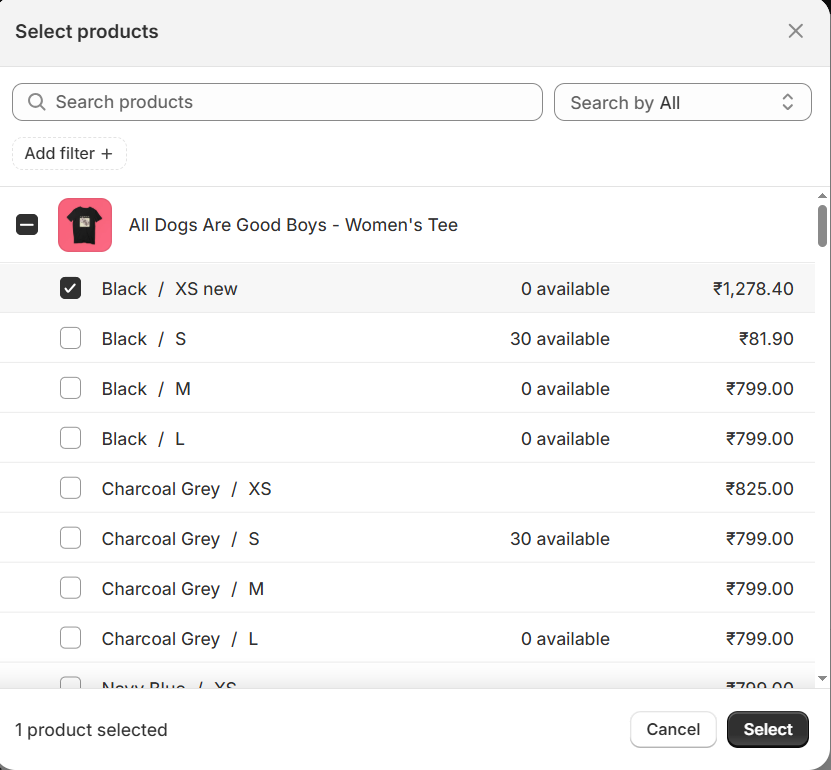
Task: Select the Black / L variant checkbox
Action: click(x=70, y=439)
